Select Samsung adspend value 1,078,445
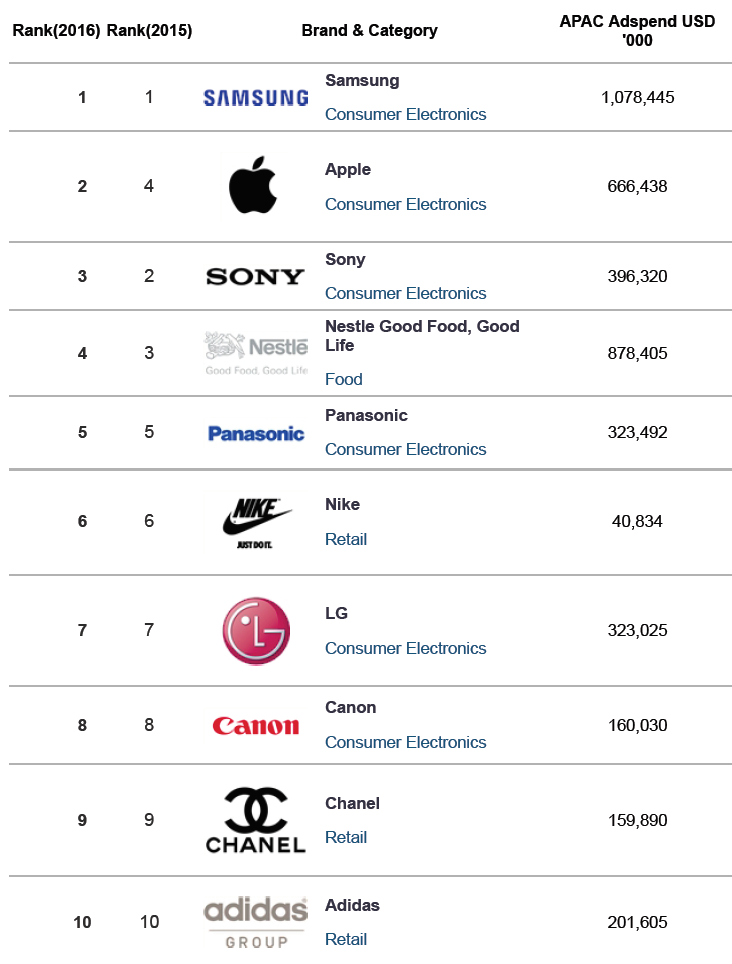This screenshot has height=964, width=732. point(637,97)
